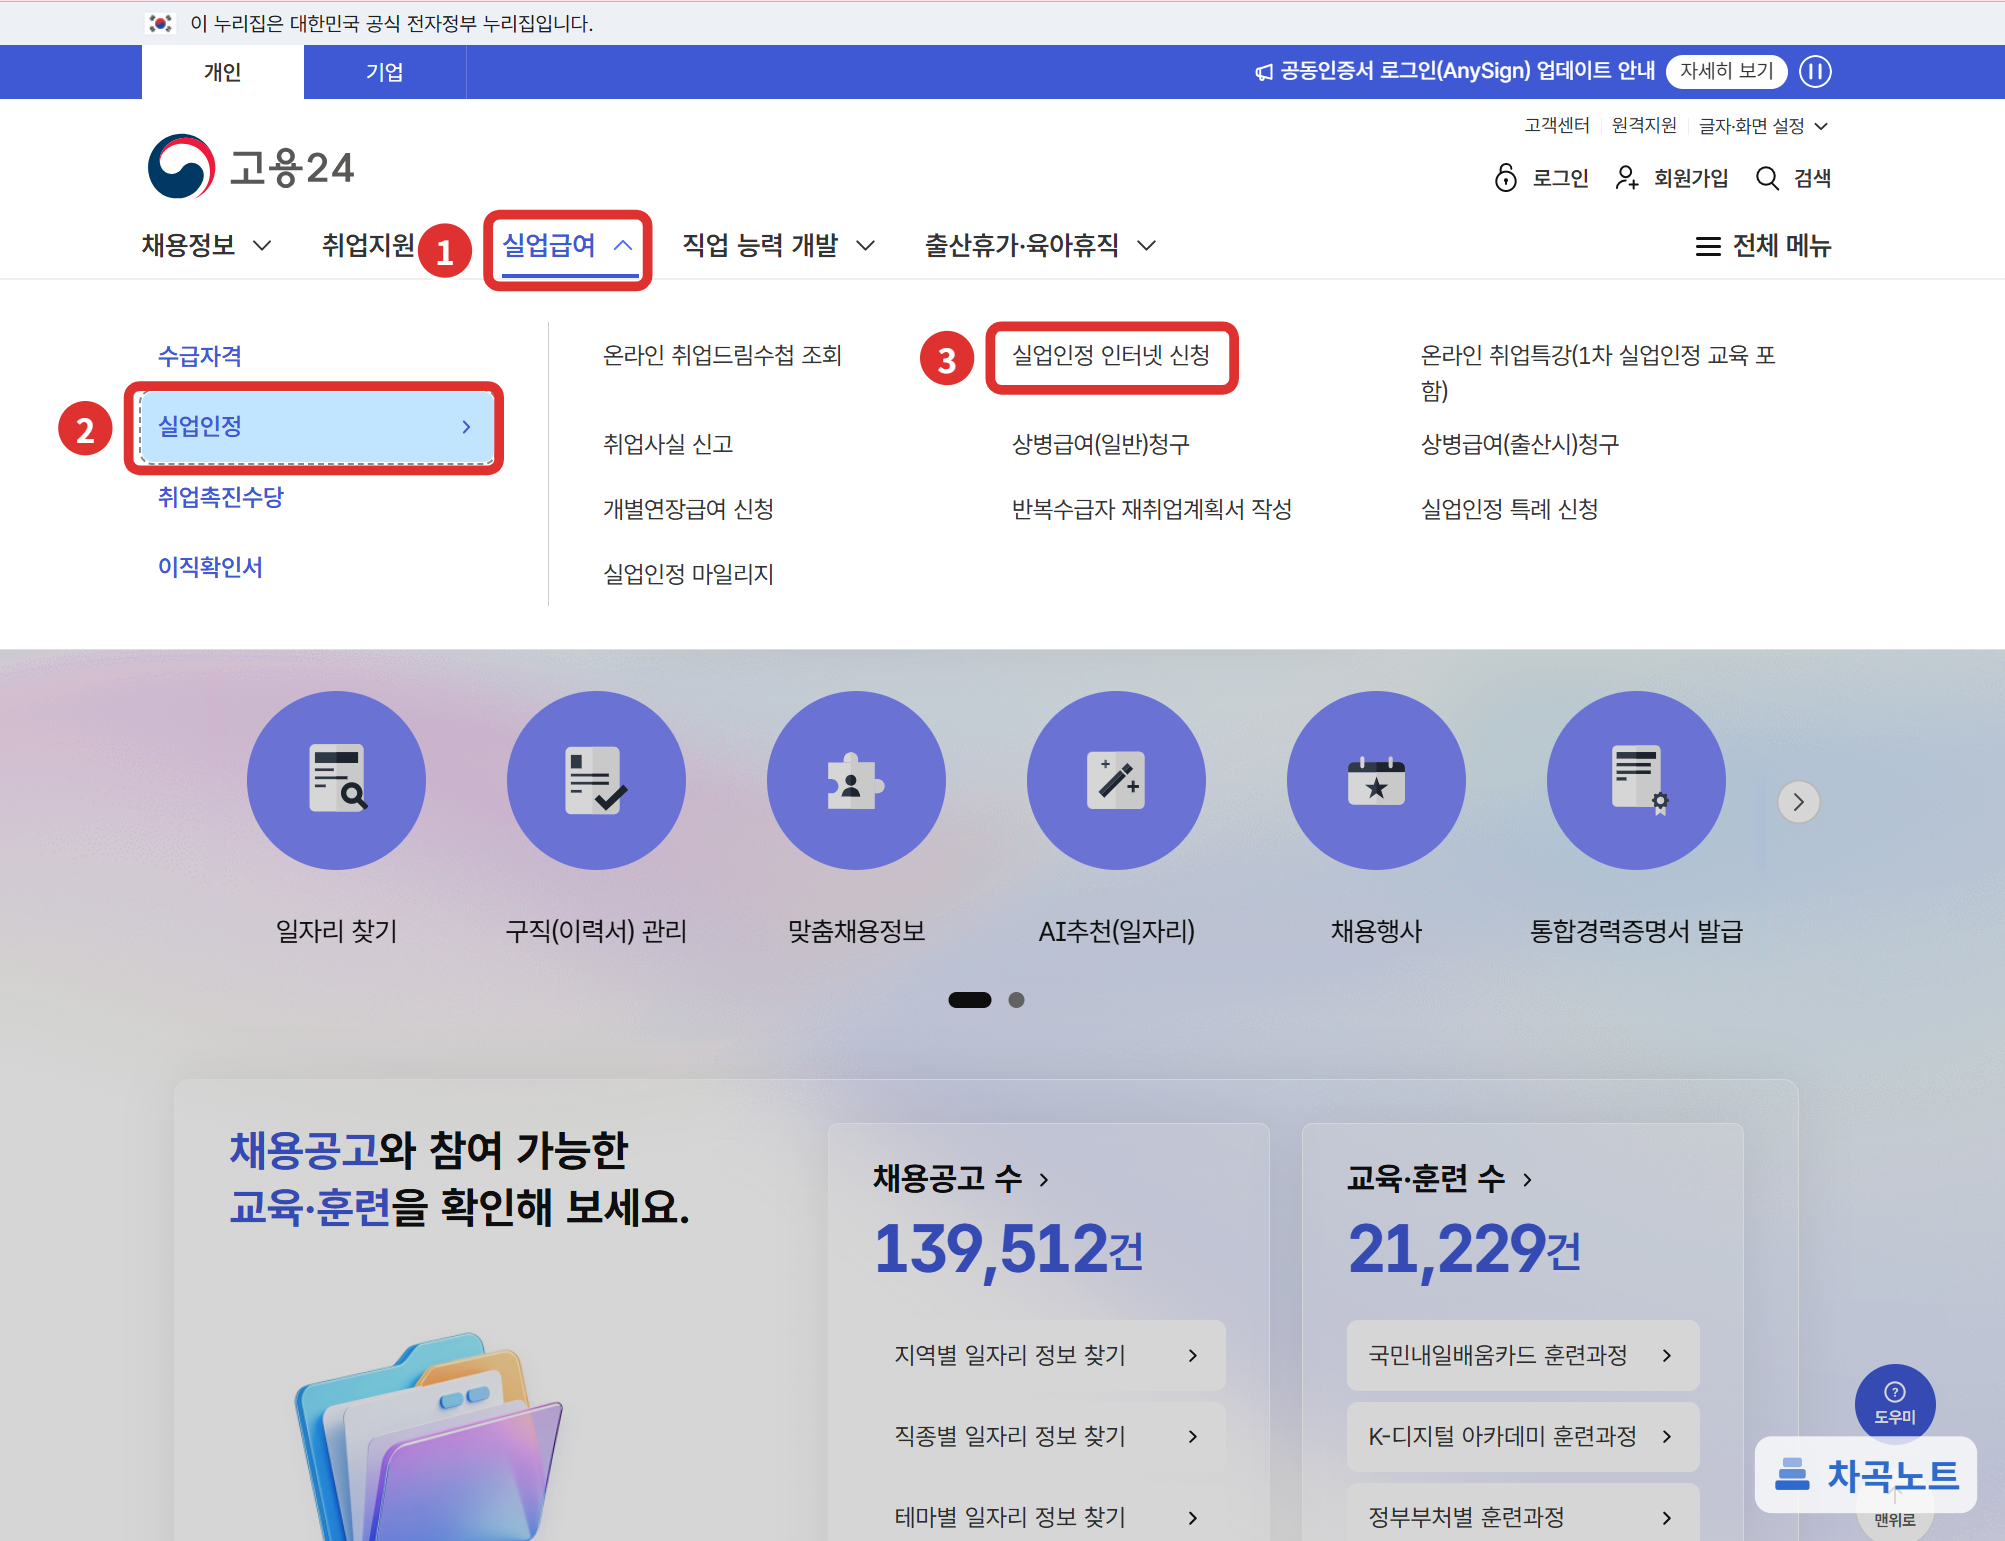Open the 구직(이력서) 관리 icon
Viewport: 2005px width, 1541px height.
(596, 780)
